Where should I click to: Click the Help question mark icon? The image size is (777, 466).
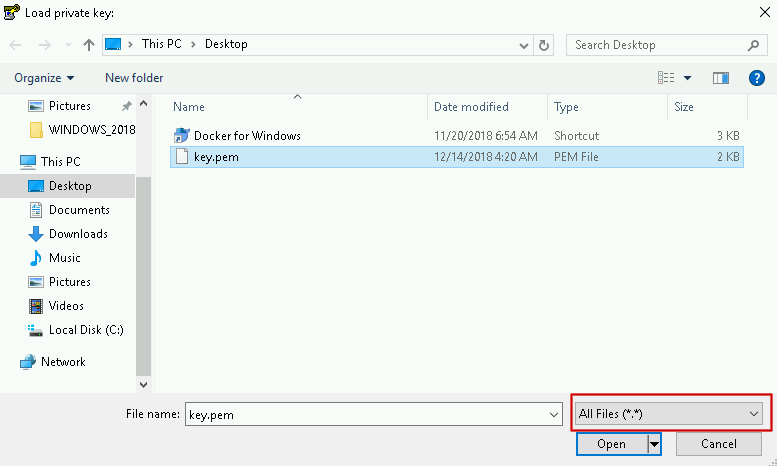756,78
